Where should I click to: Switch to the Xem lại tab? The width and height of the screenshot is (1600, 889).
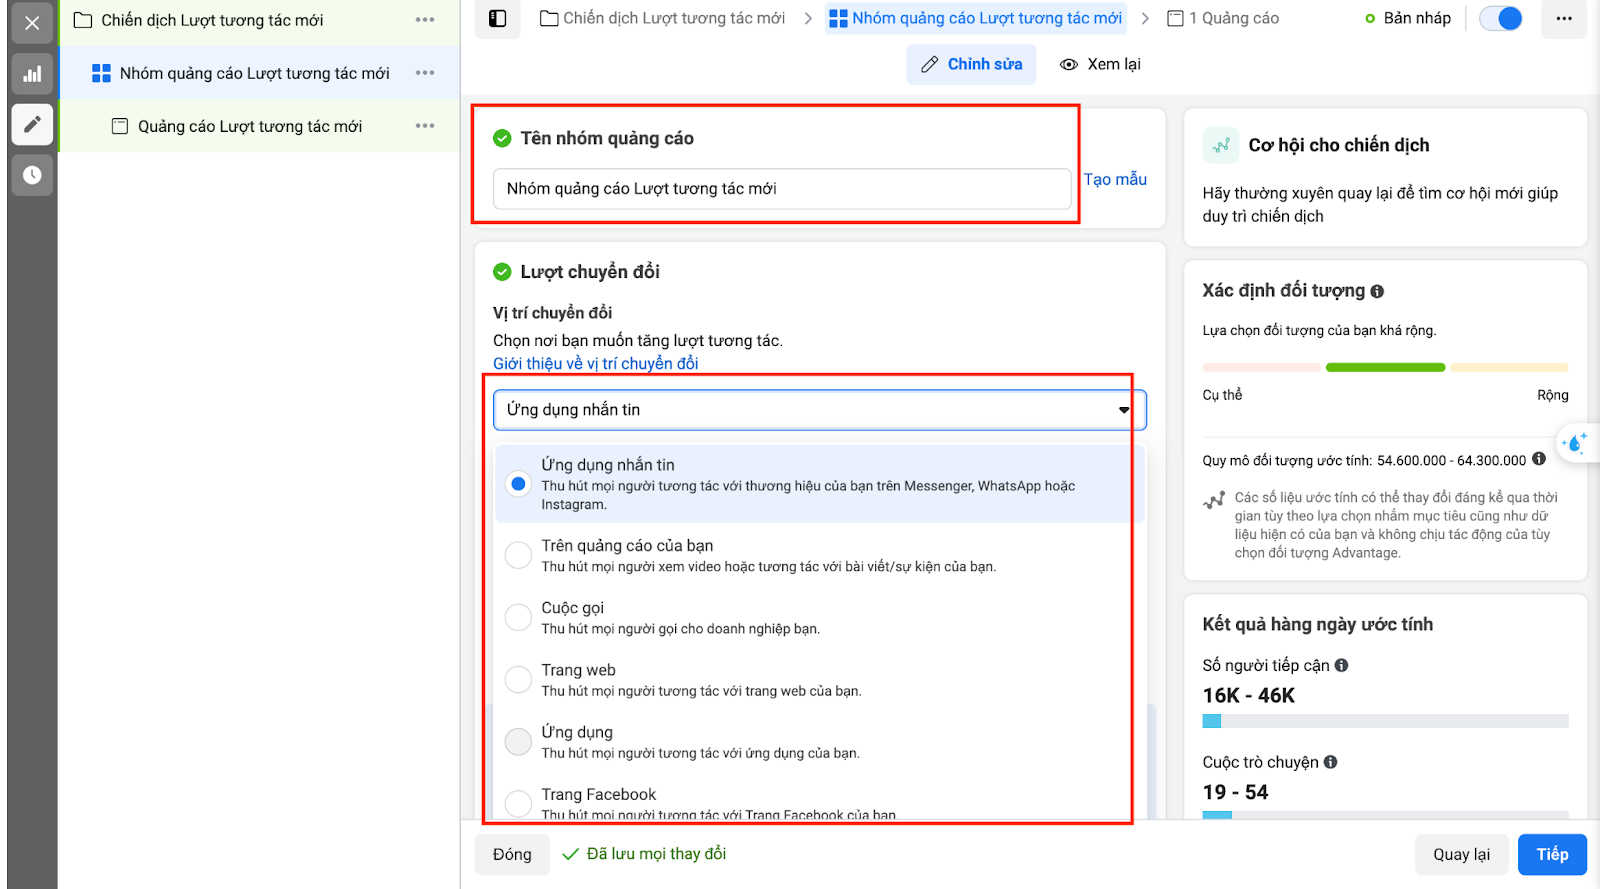point(1100,64)
